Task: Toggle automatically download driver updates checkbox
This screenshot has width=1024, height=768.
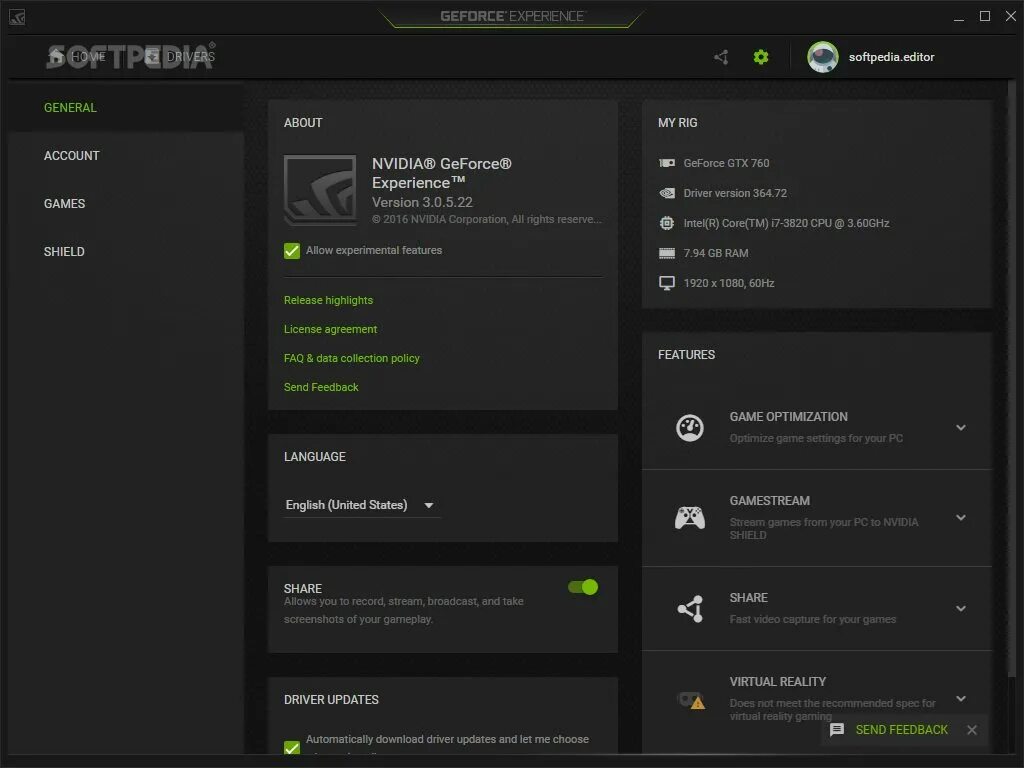Action: coord(292,748)
